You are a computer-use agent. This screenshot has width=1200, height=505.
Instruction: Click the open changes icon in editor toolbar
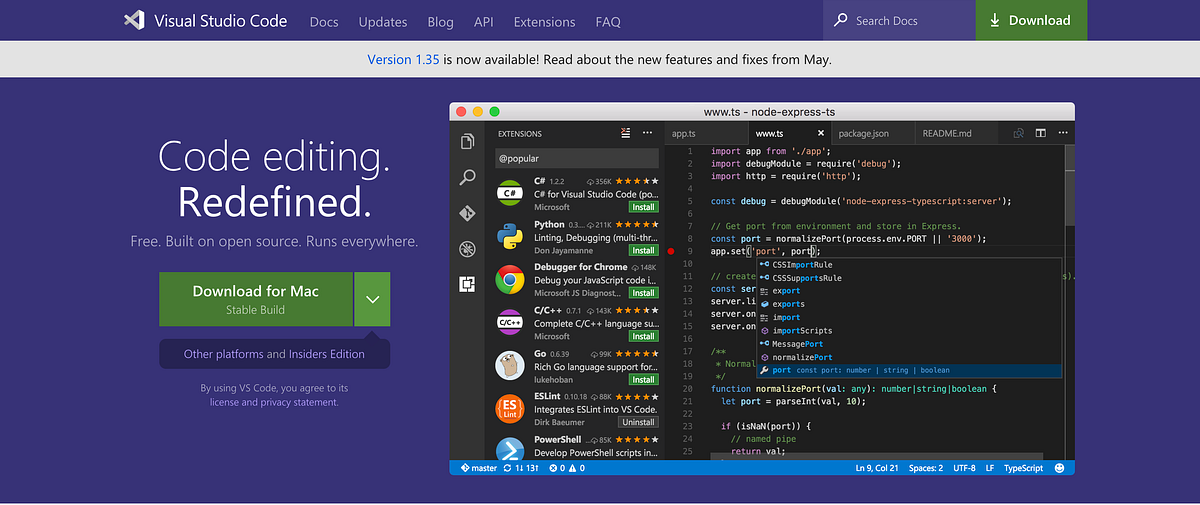click(x=1019, y=133)
